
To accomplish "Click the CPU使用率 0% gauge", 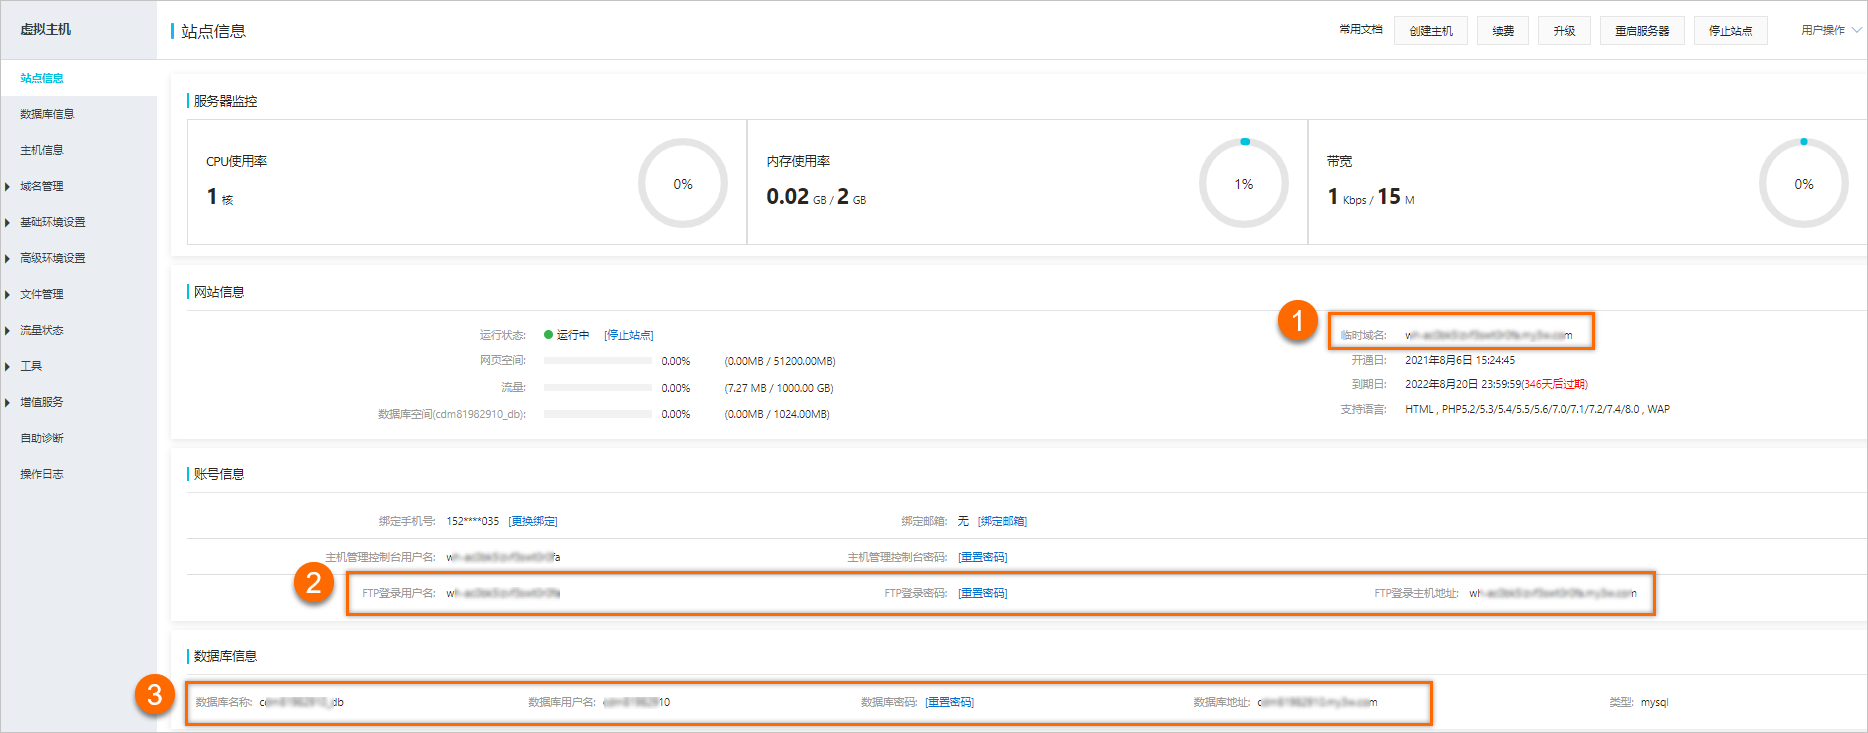I will click(683, 184).
